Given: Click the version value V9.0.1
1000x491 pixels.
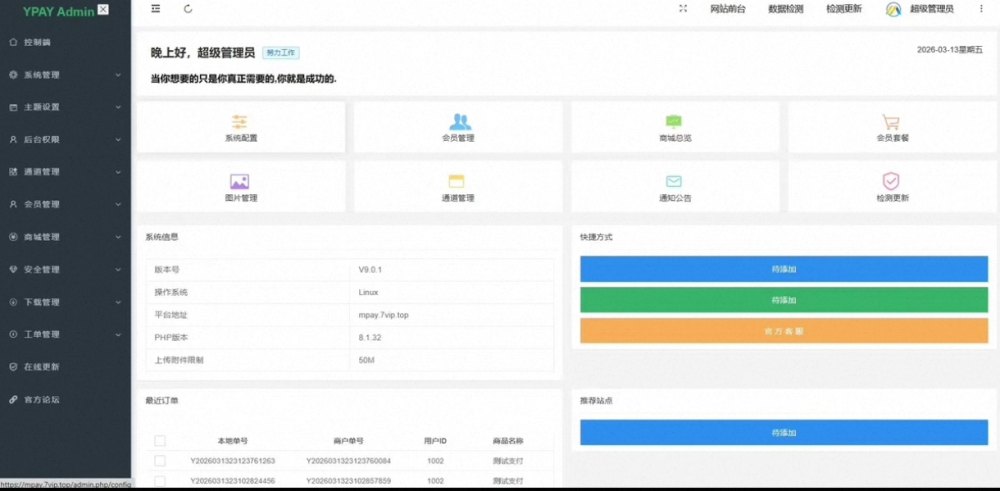Looking at the screenshot, I should (x=370, y=270).
